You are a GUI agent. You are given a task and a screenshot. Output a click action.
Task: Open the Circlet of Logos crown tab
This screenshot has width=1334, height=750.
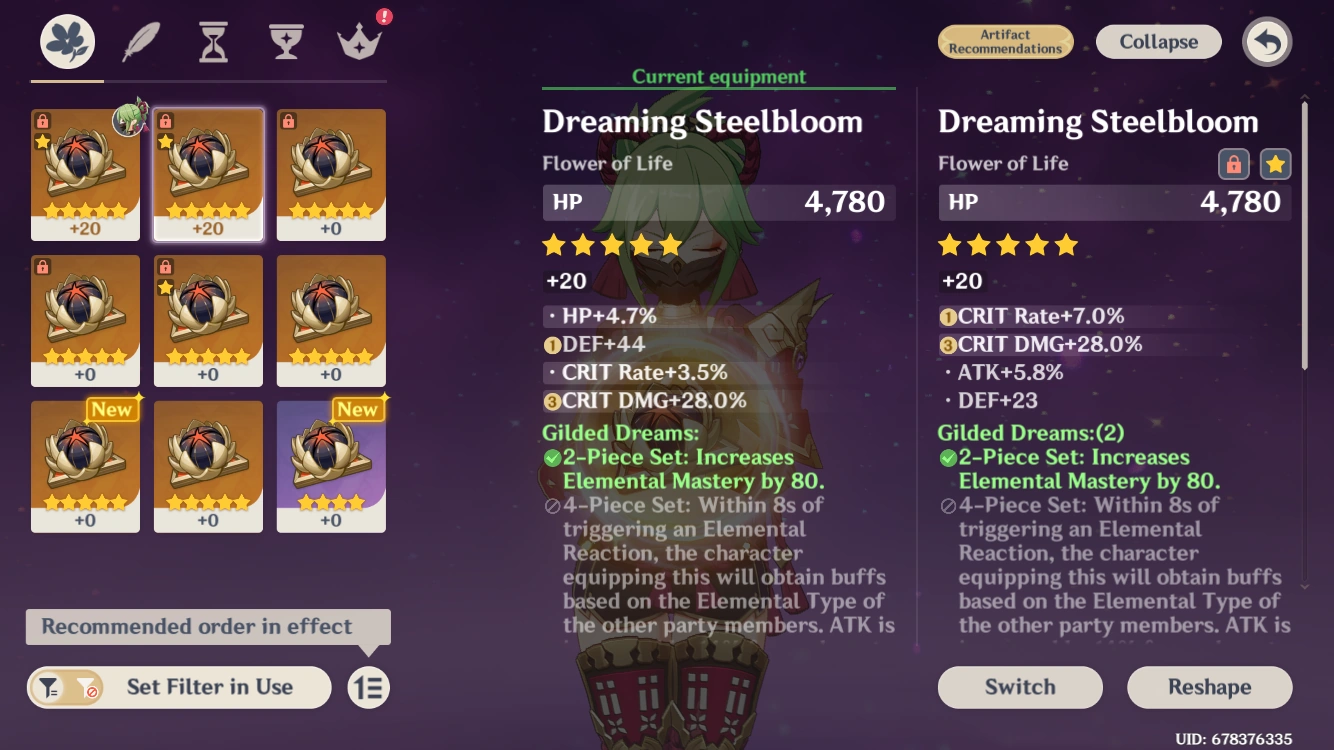pyautogui.click(x=359, y=43)
